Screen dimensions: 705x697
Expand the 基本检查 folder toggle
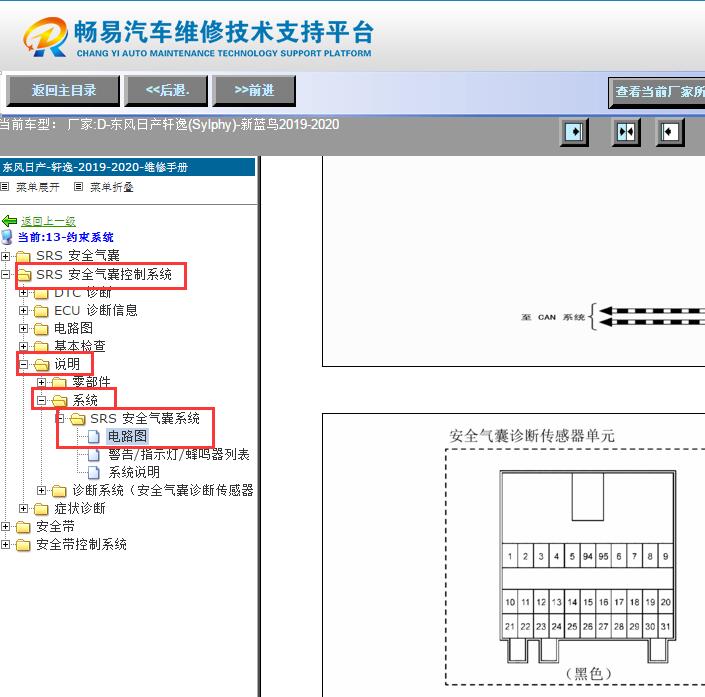(x=23, y=346)
